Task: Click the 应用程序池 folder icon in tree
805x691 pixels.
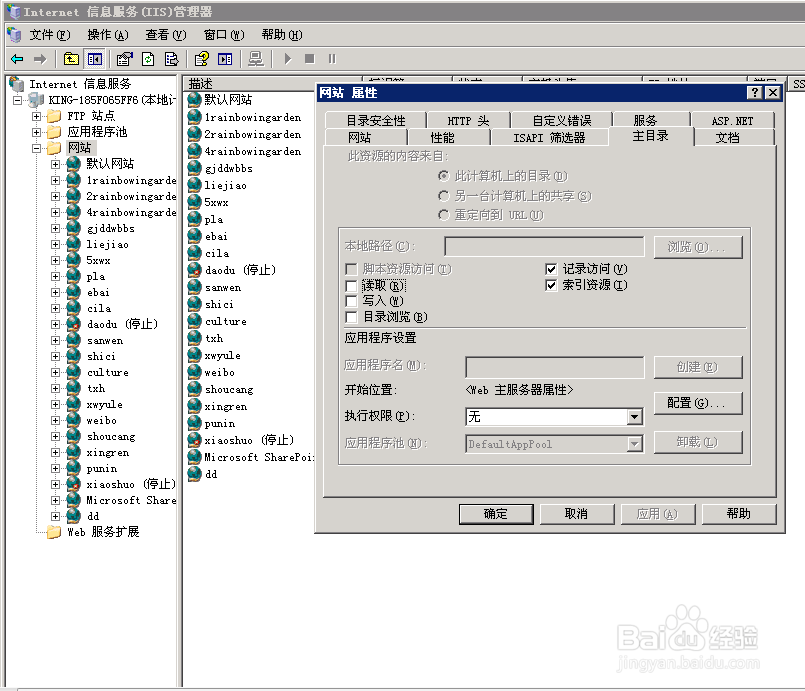Action: click(54, 132)
